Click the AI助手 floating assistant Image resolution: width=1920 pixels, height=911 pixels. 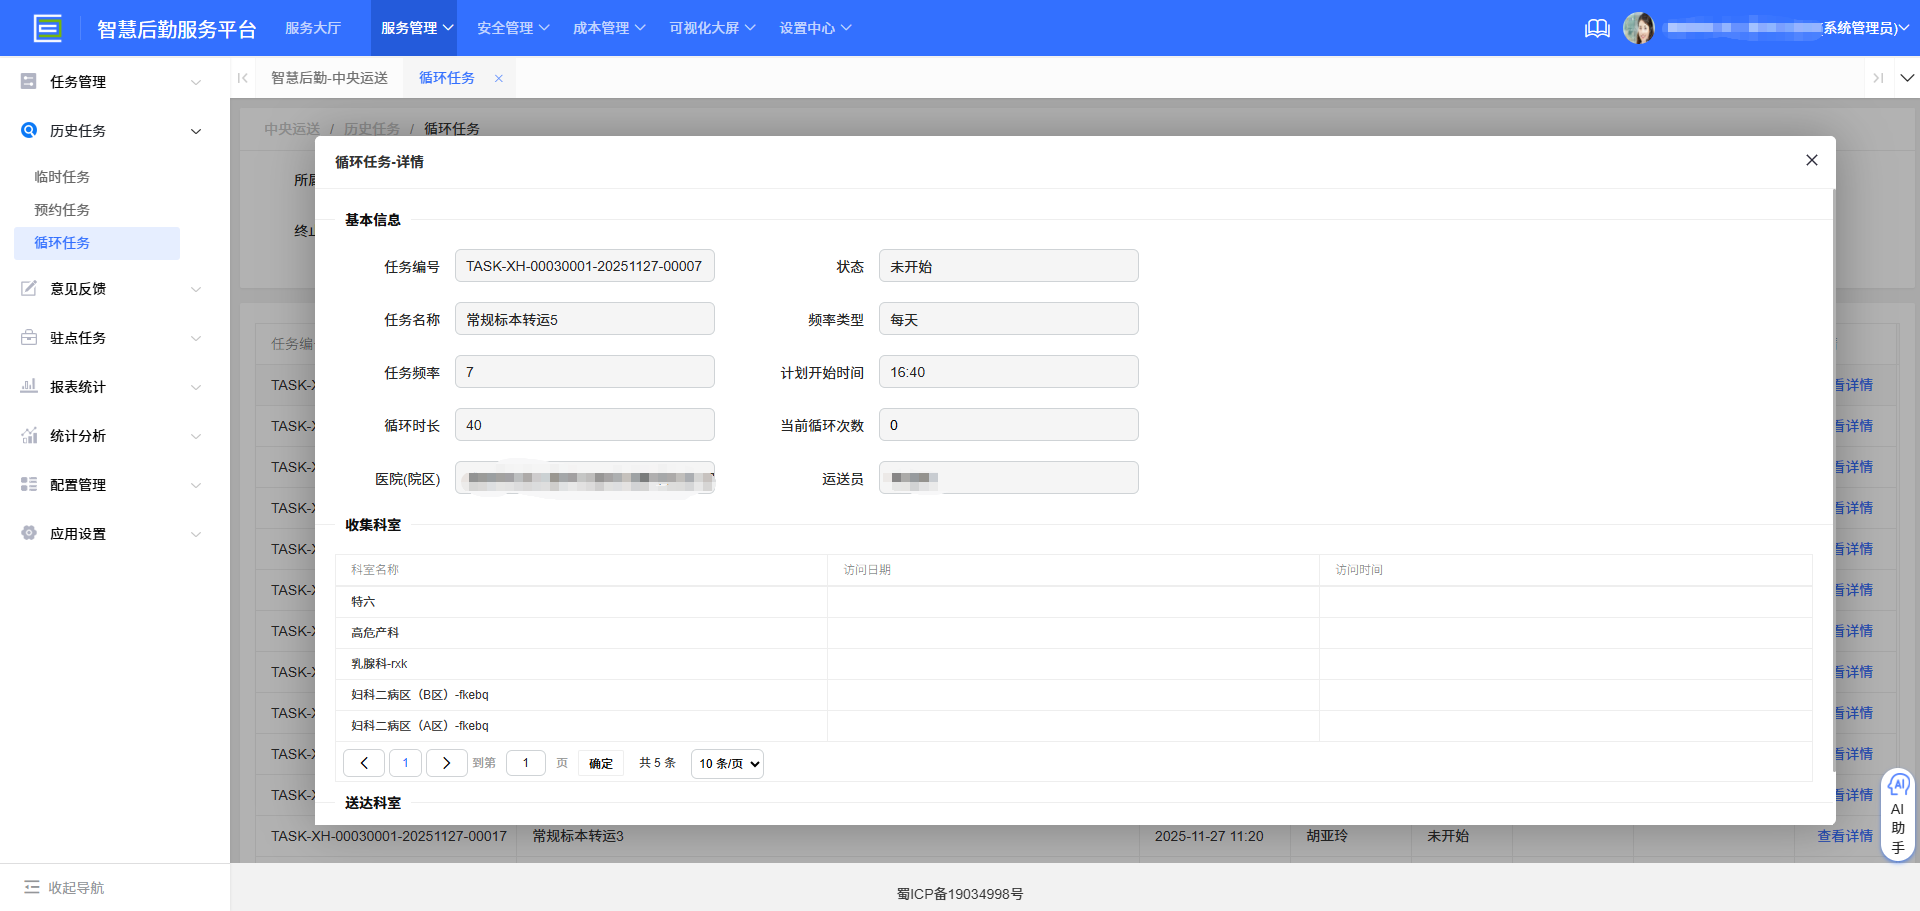point(1898,812)
